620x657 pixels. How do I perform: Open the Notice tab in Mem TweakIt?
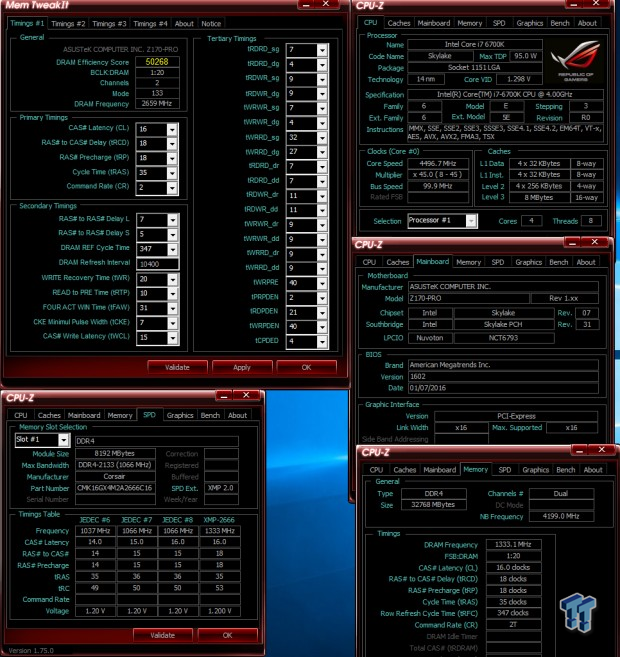point(211,24)
